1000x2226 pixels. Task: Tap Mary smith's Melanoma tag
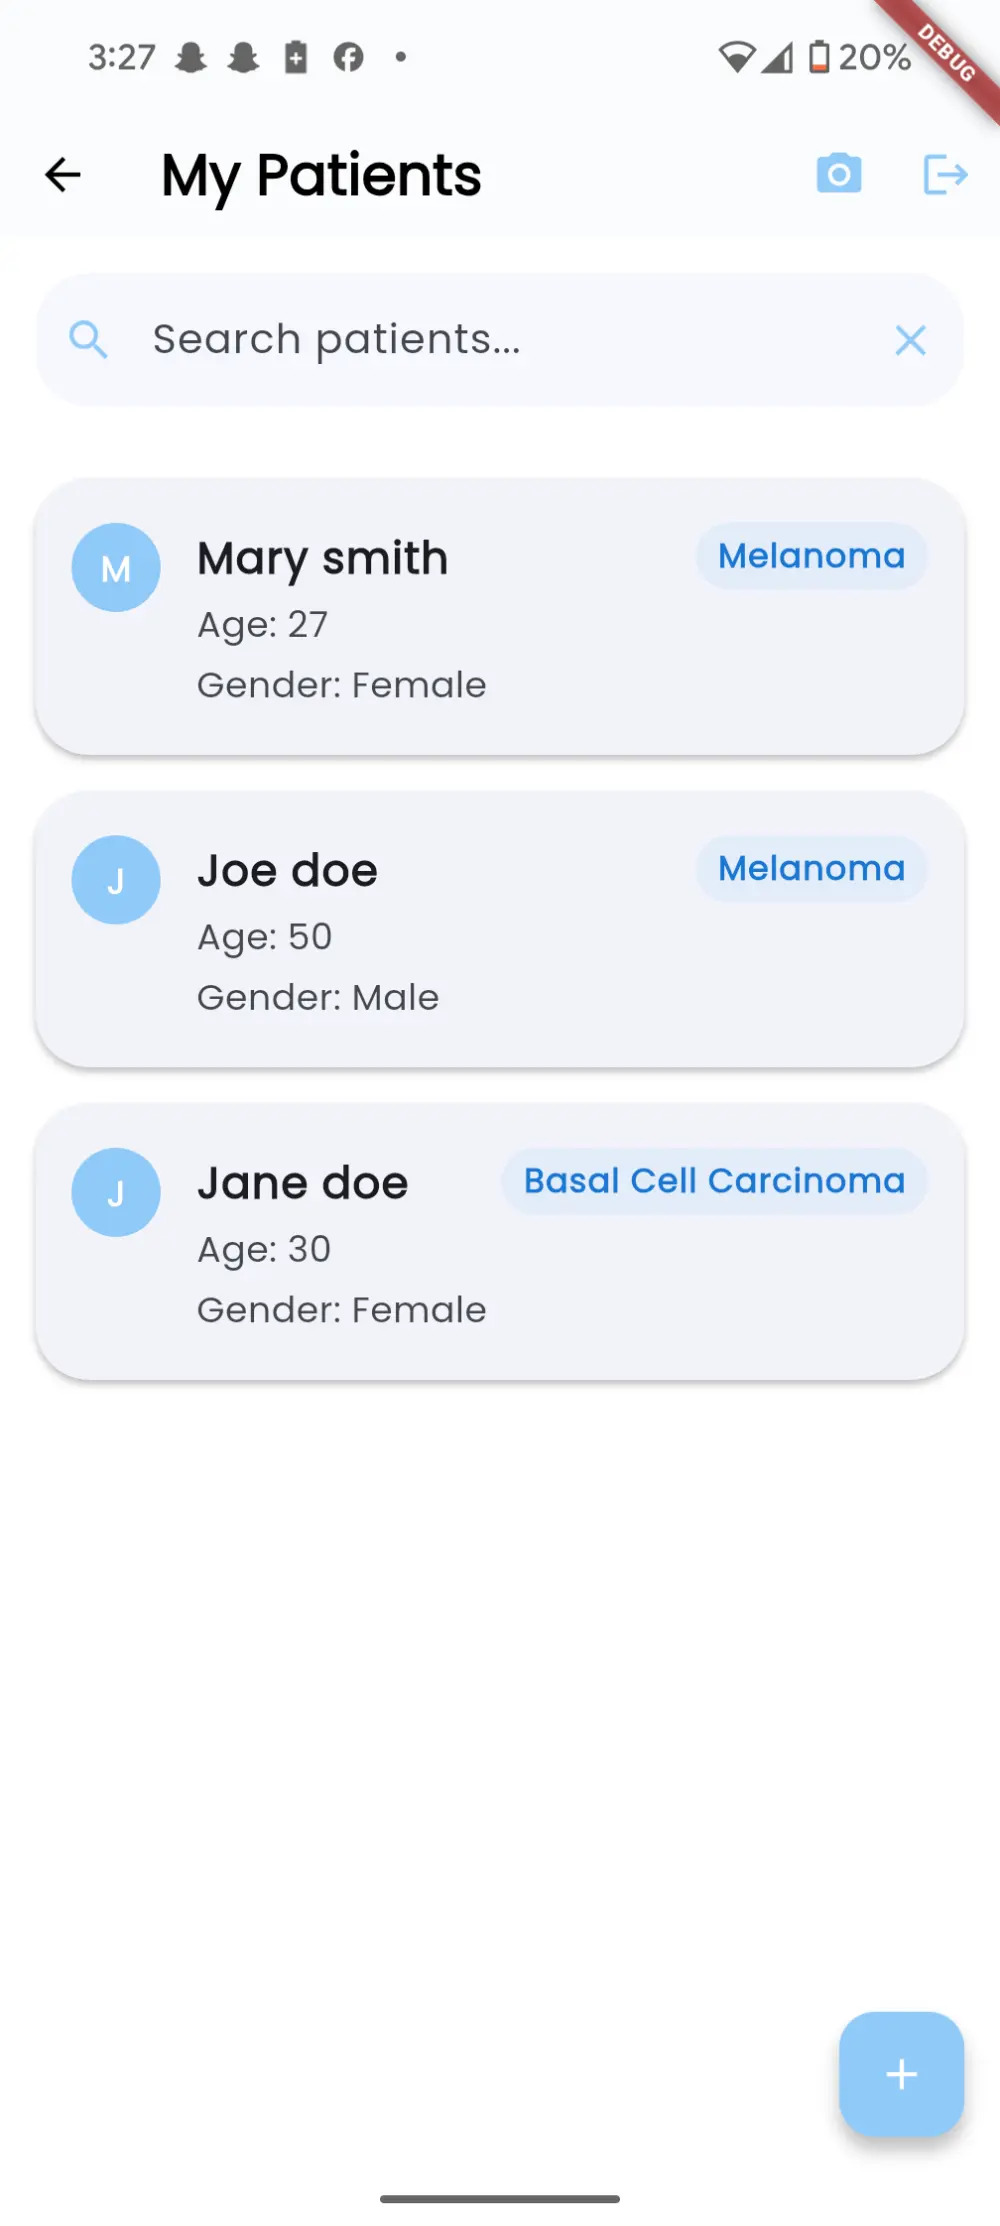pyautogui.click(x=811, y=556)
